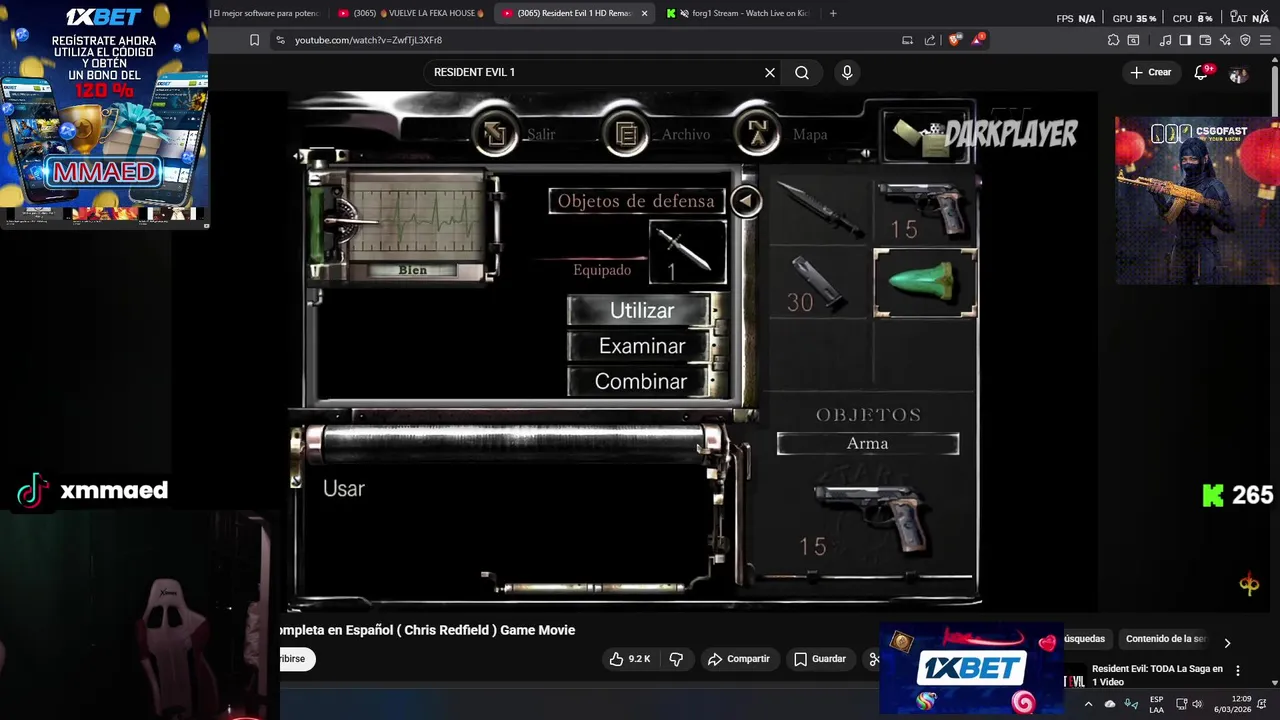Click the bookmark icon left of address

pyautogui.click(x=254, y=40)
